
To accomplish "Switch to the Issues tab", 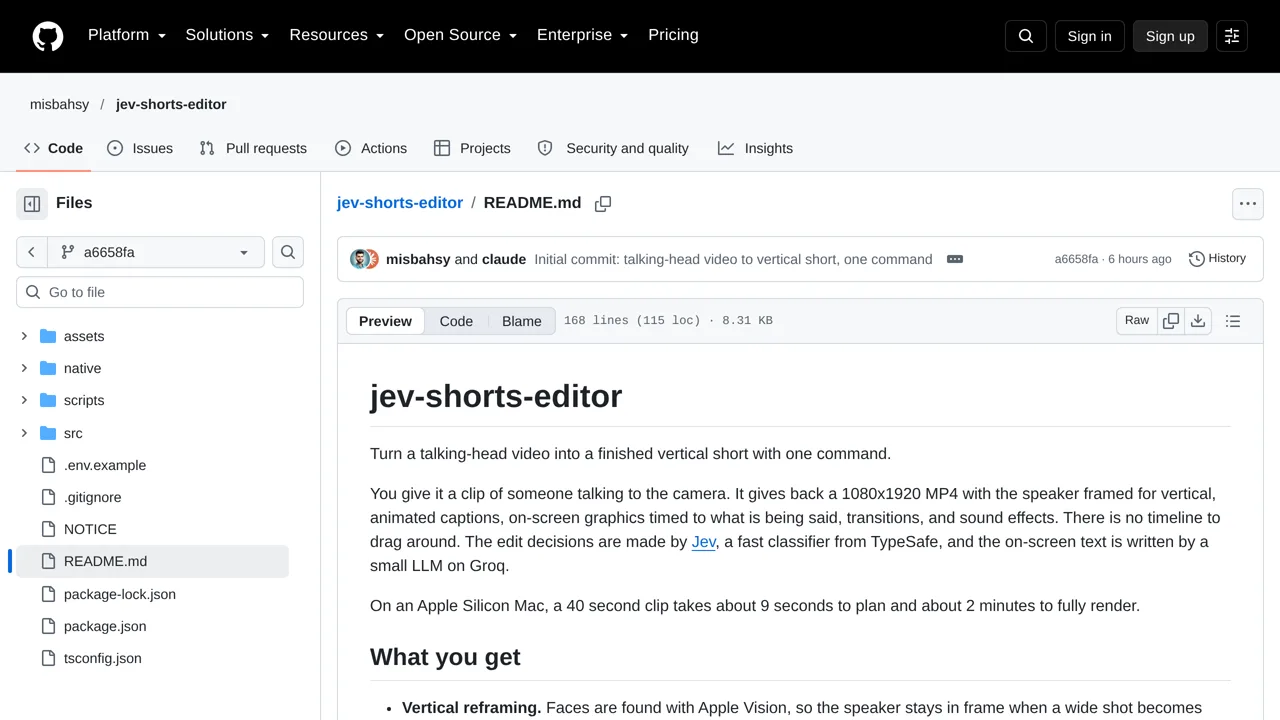I will point(140,148).
